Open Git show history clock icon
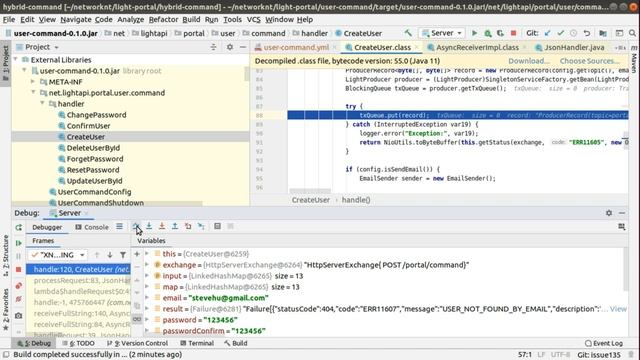 coord(573,33)
